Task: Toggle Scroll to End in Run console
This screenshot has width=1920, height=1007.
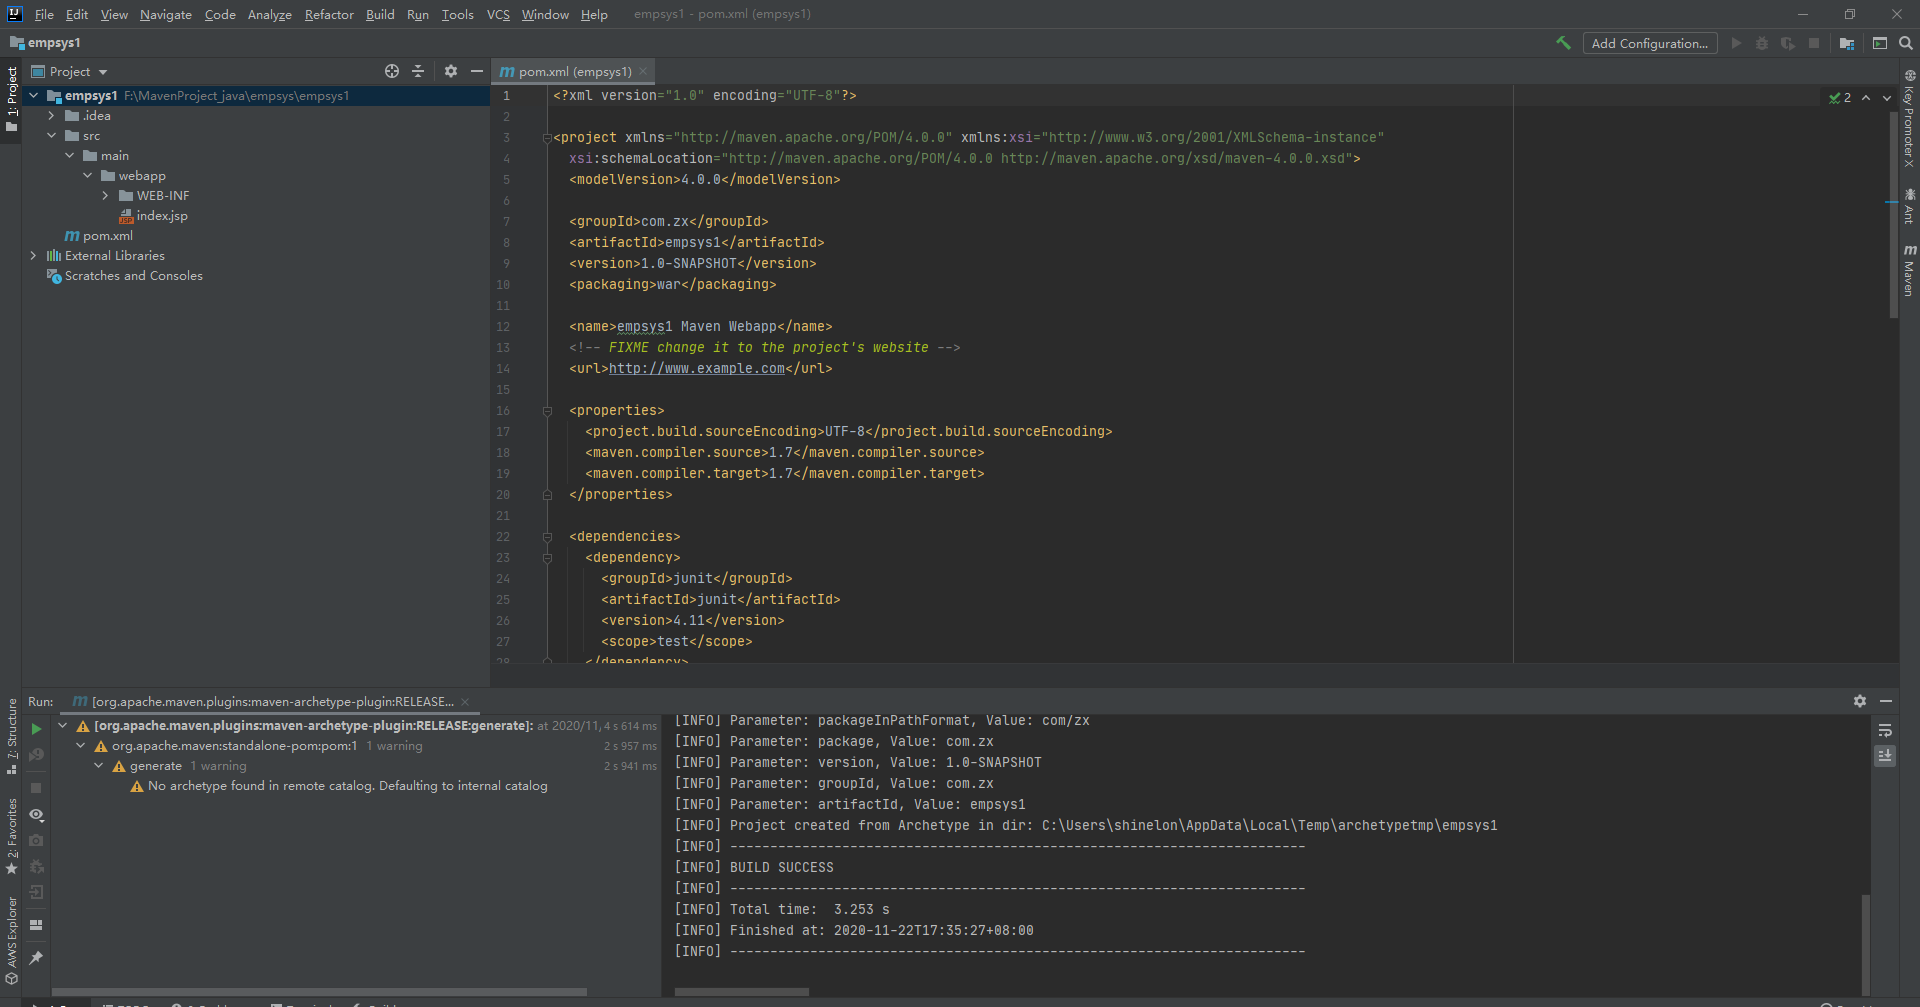Action: [1885, 756]
